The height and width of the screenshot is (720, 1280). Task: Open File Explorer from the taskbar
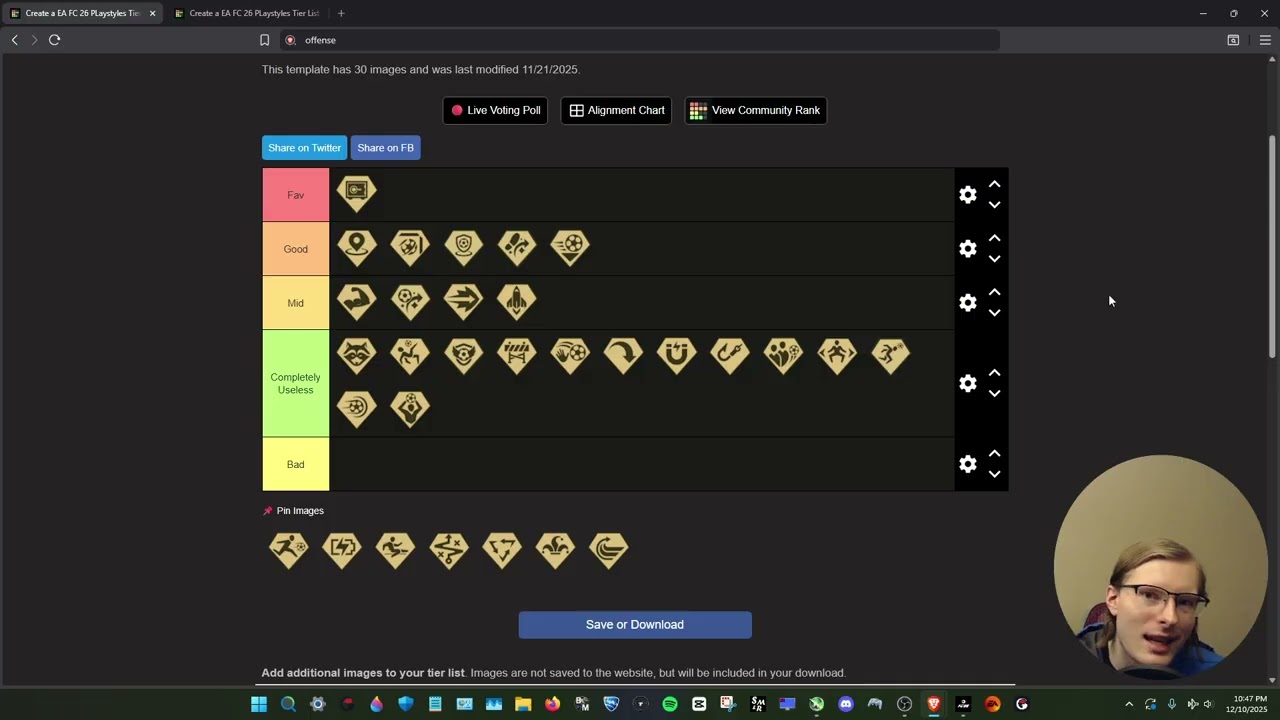(x=523, y=704)
